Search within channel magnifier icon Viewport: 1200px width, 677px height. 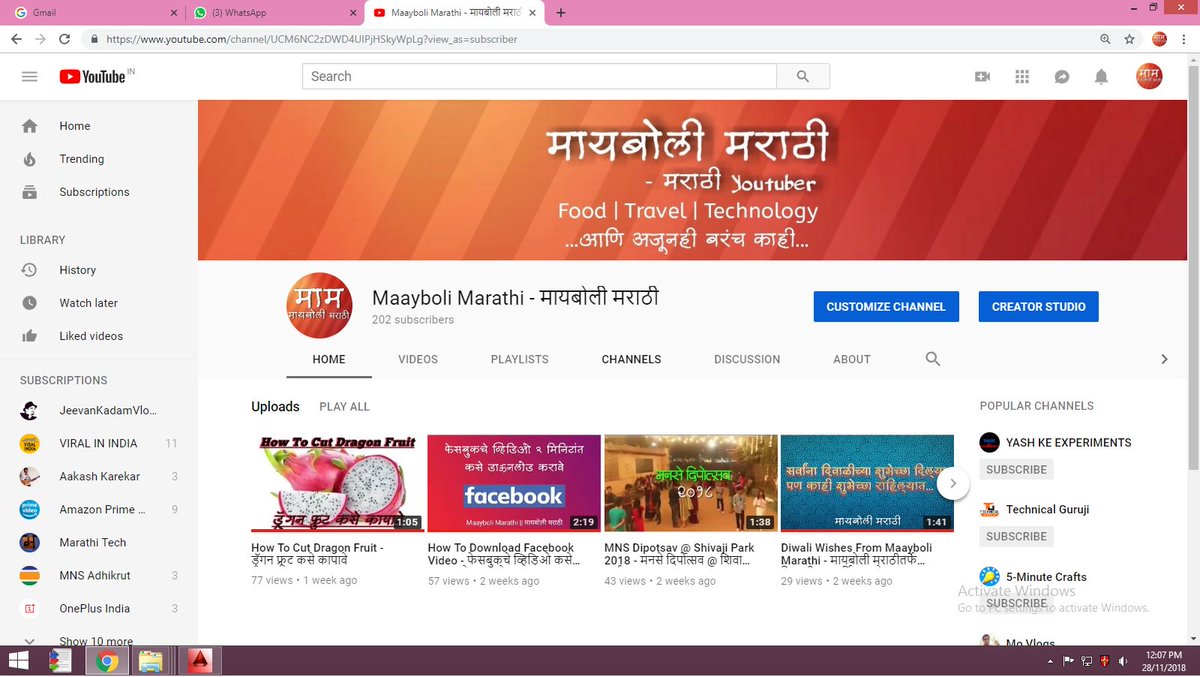933,359
